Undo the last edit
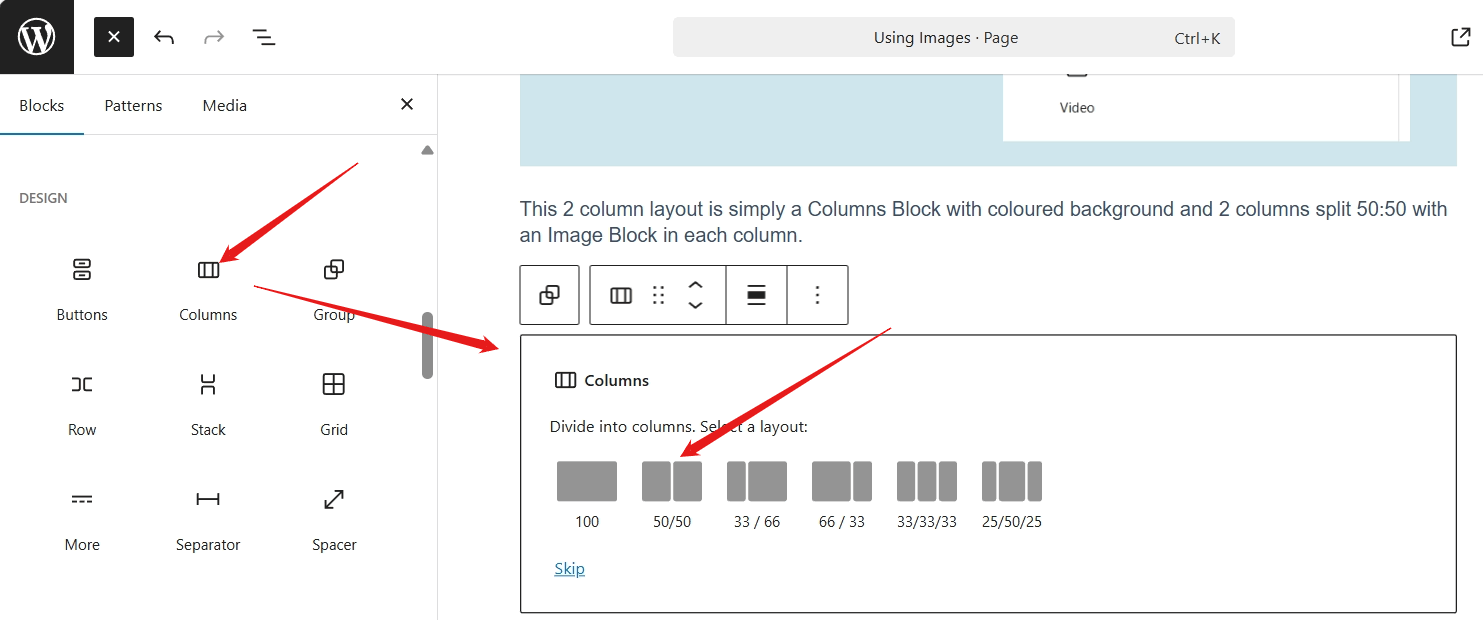The width and height of the screenshot is (1483, 620). 164,37
